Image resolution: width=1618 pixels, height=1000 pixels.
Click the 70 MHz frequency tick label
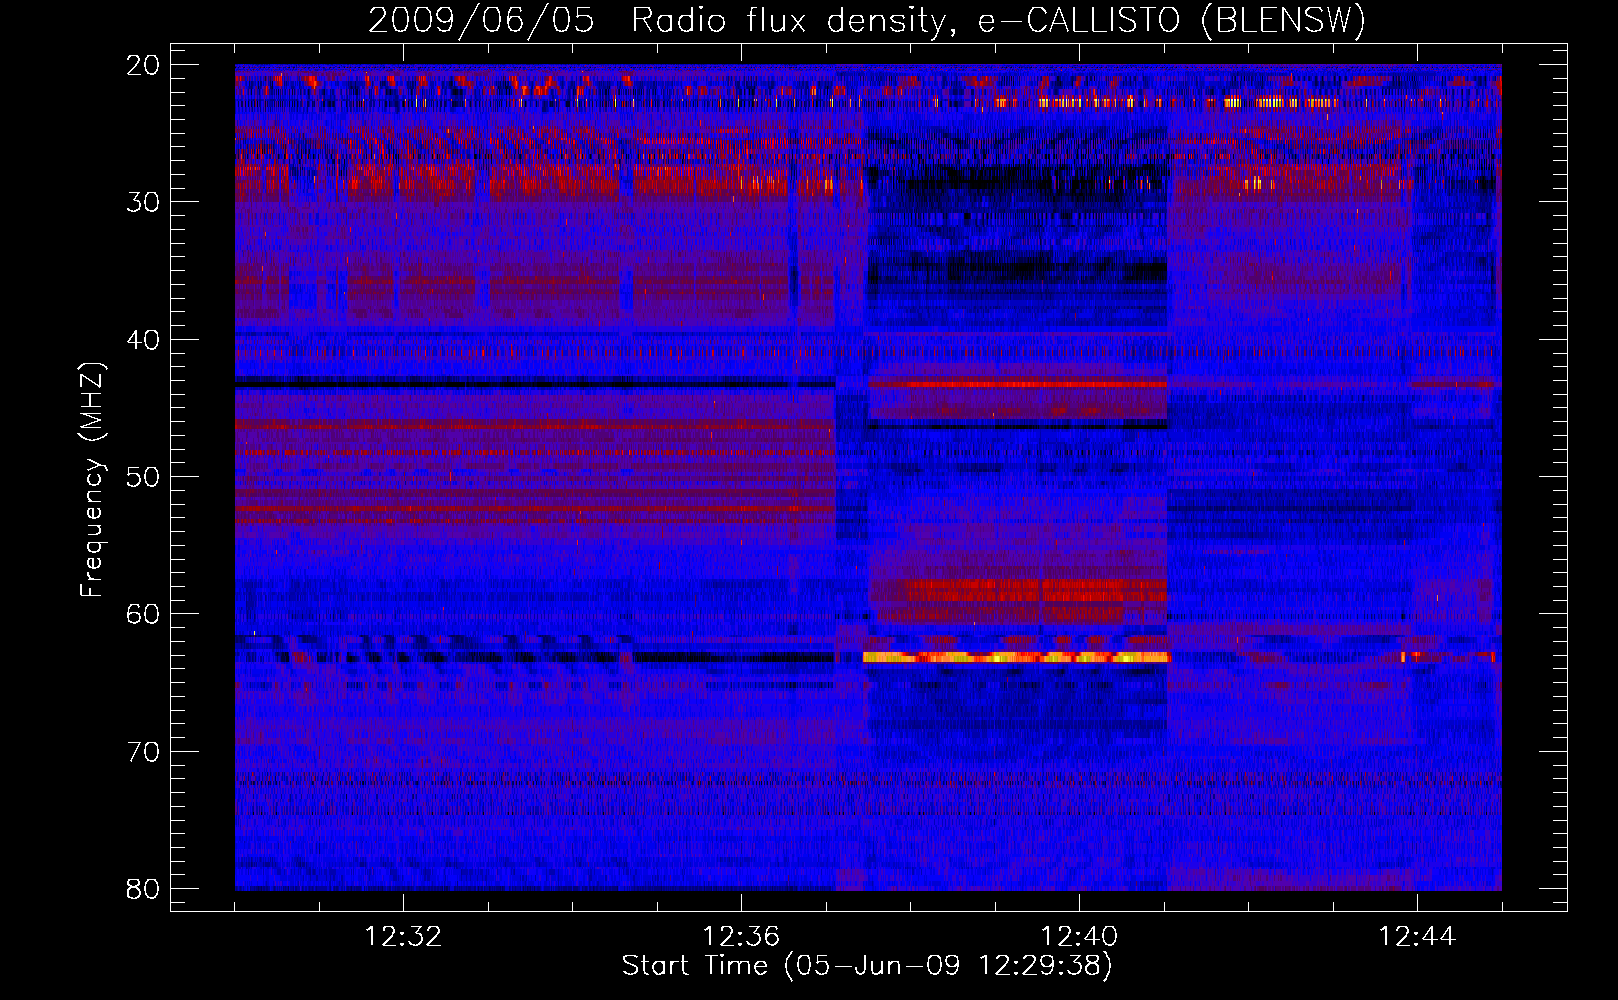pyautogui.click(x=144, y=752)
